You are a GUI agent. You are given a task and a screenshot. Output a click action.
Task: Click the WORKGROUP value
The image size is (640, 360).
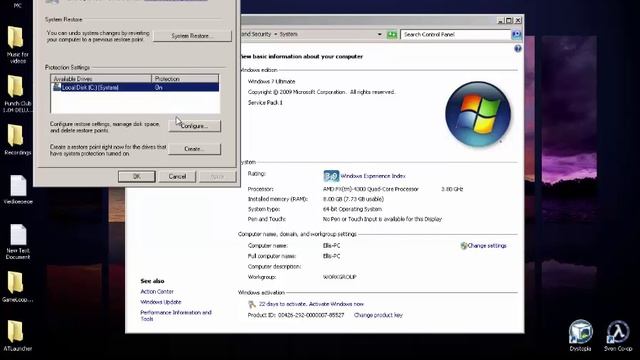(x=340, y=277)
